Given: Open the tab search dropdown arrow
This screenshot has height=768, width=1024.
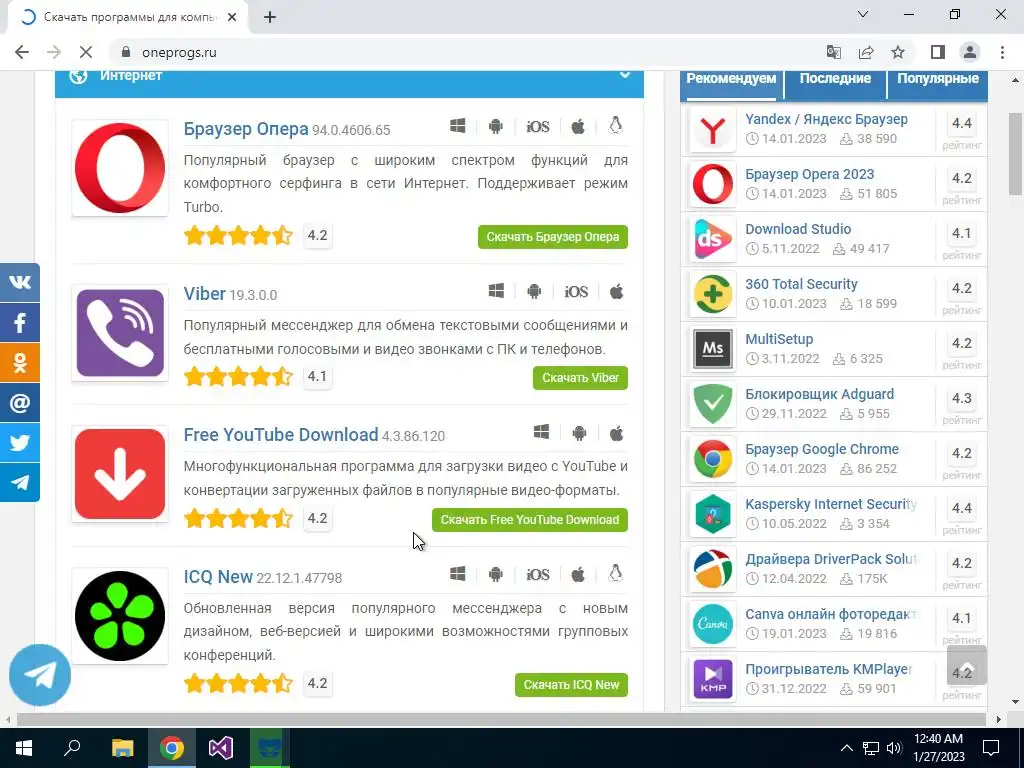Looking at the screenshot, I should 863,14.
